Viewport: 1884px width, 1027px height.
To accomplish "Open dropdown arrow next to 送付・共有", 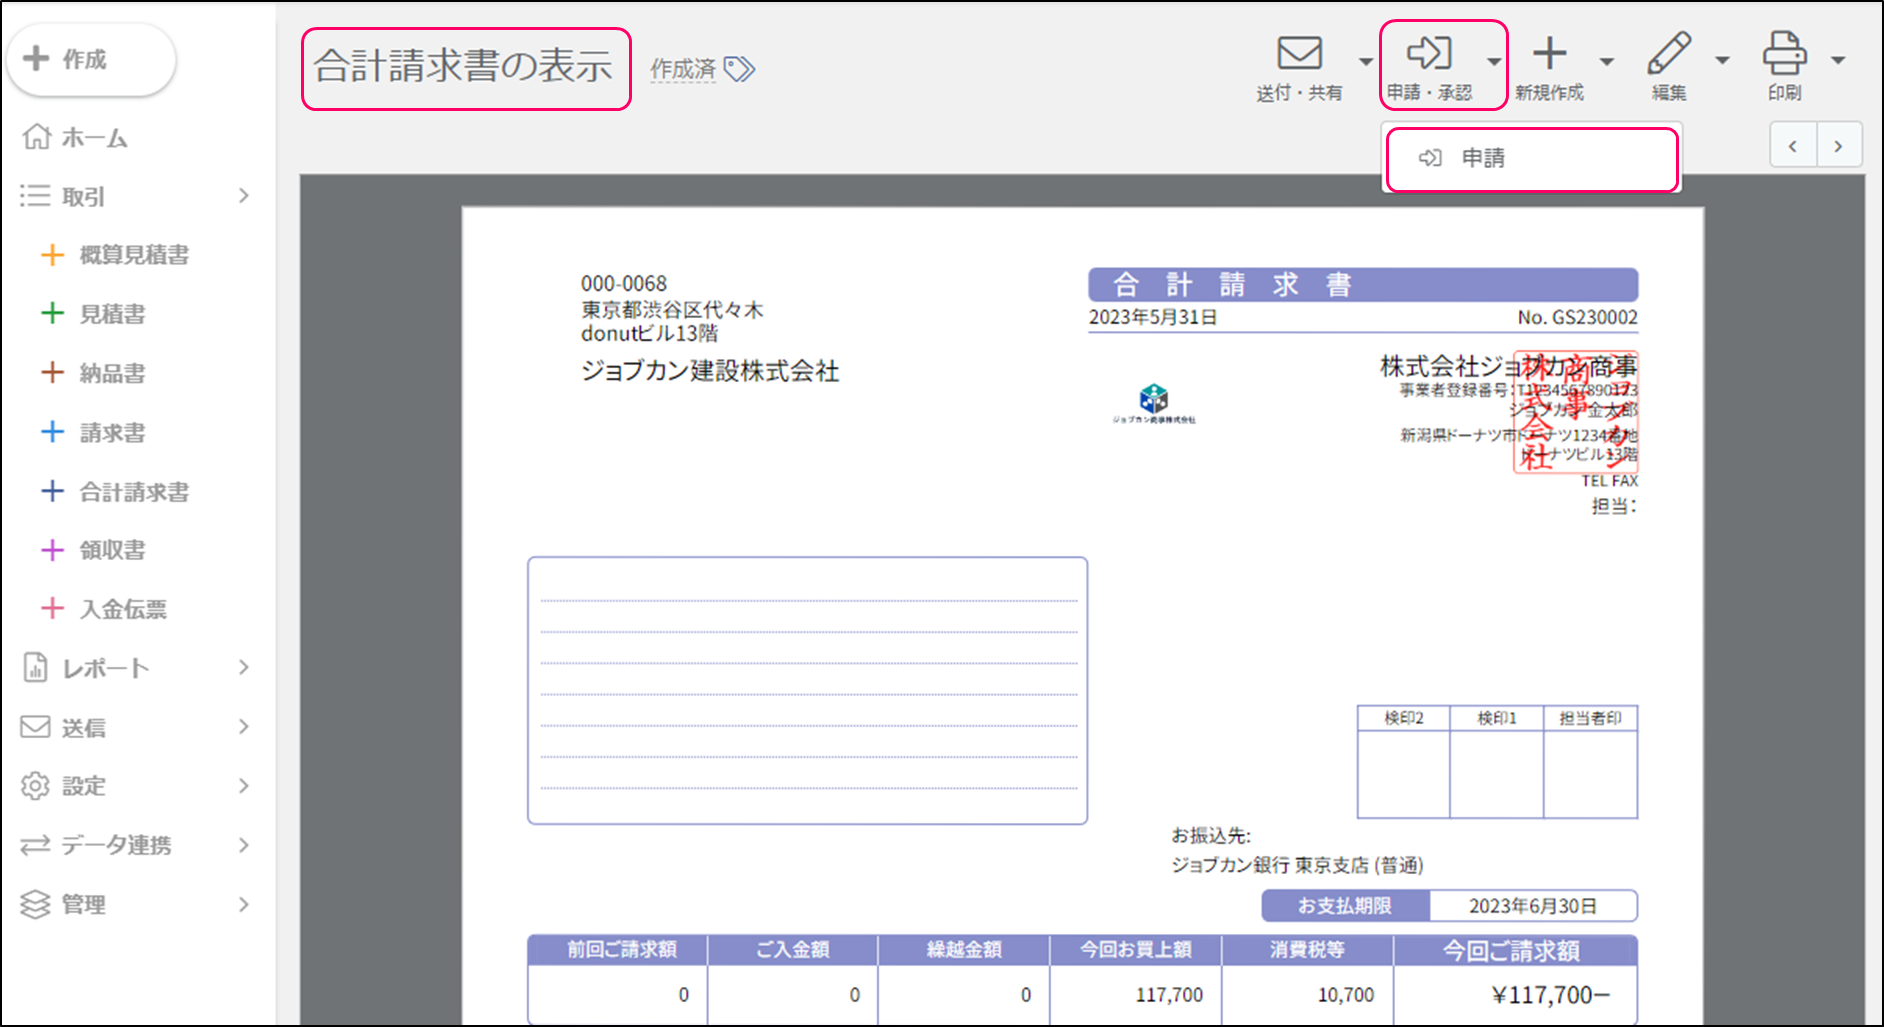I will [x=1365, y=62].
